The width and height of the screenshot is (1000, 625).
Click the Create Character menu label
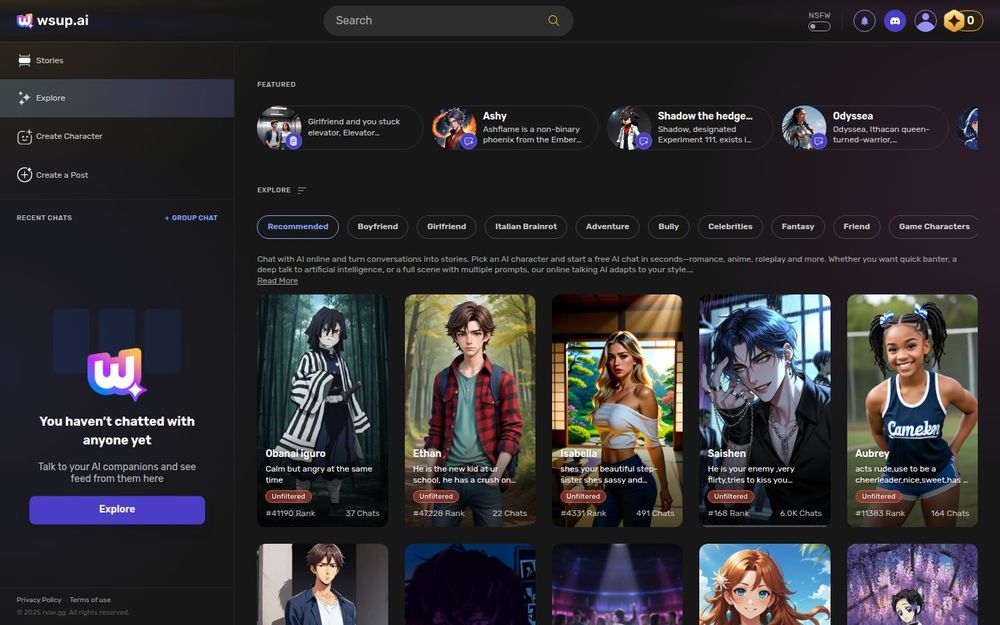(69, 136)
